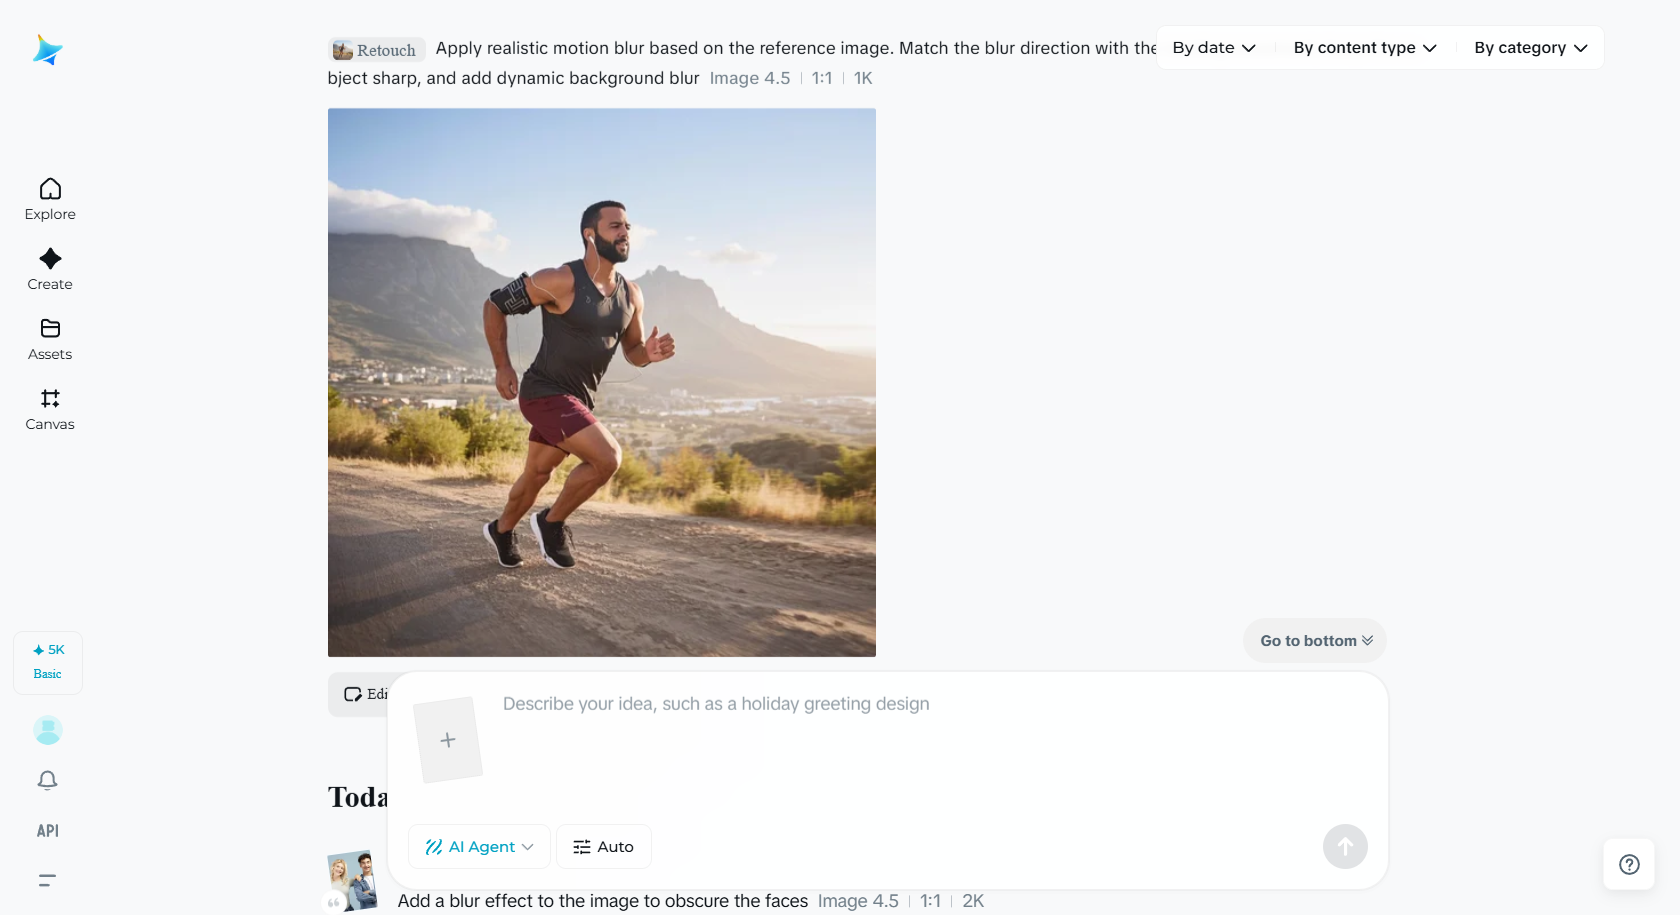Go to Assets folder

[50, 339]
